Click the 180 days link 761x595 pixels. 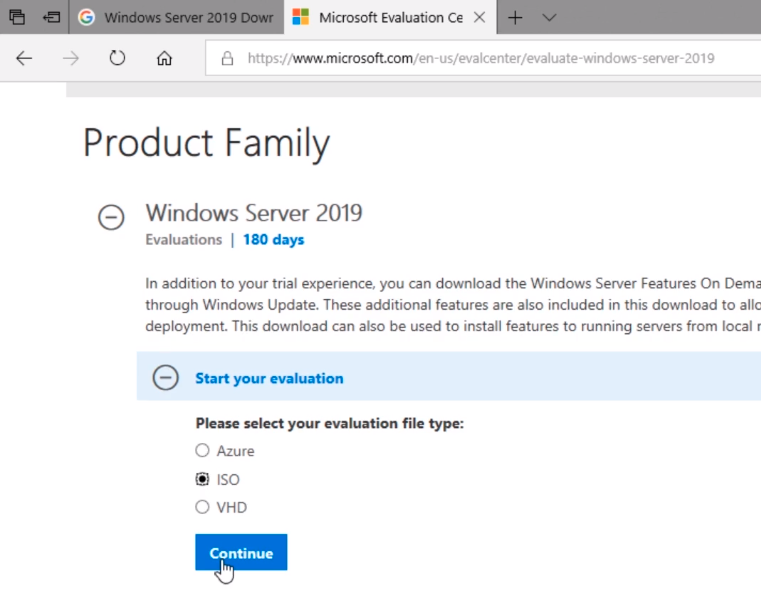pyautogui.click(x=273, y=240)
